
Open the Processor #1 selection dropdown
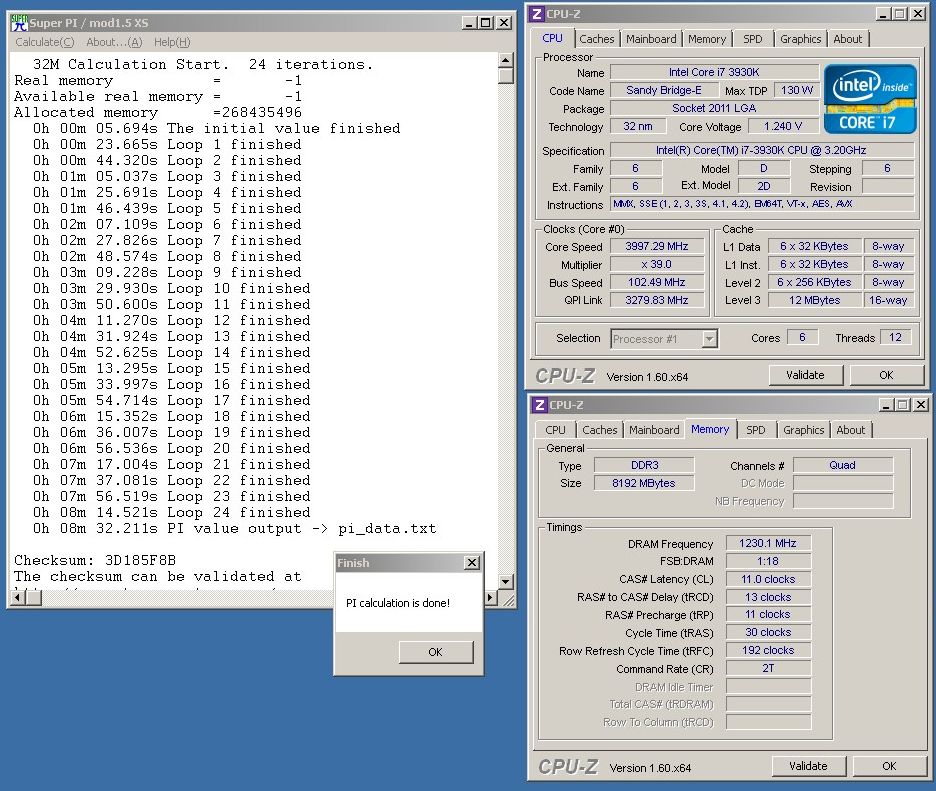pyautogui.click(x=709, y=339)
